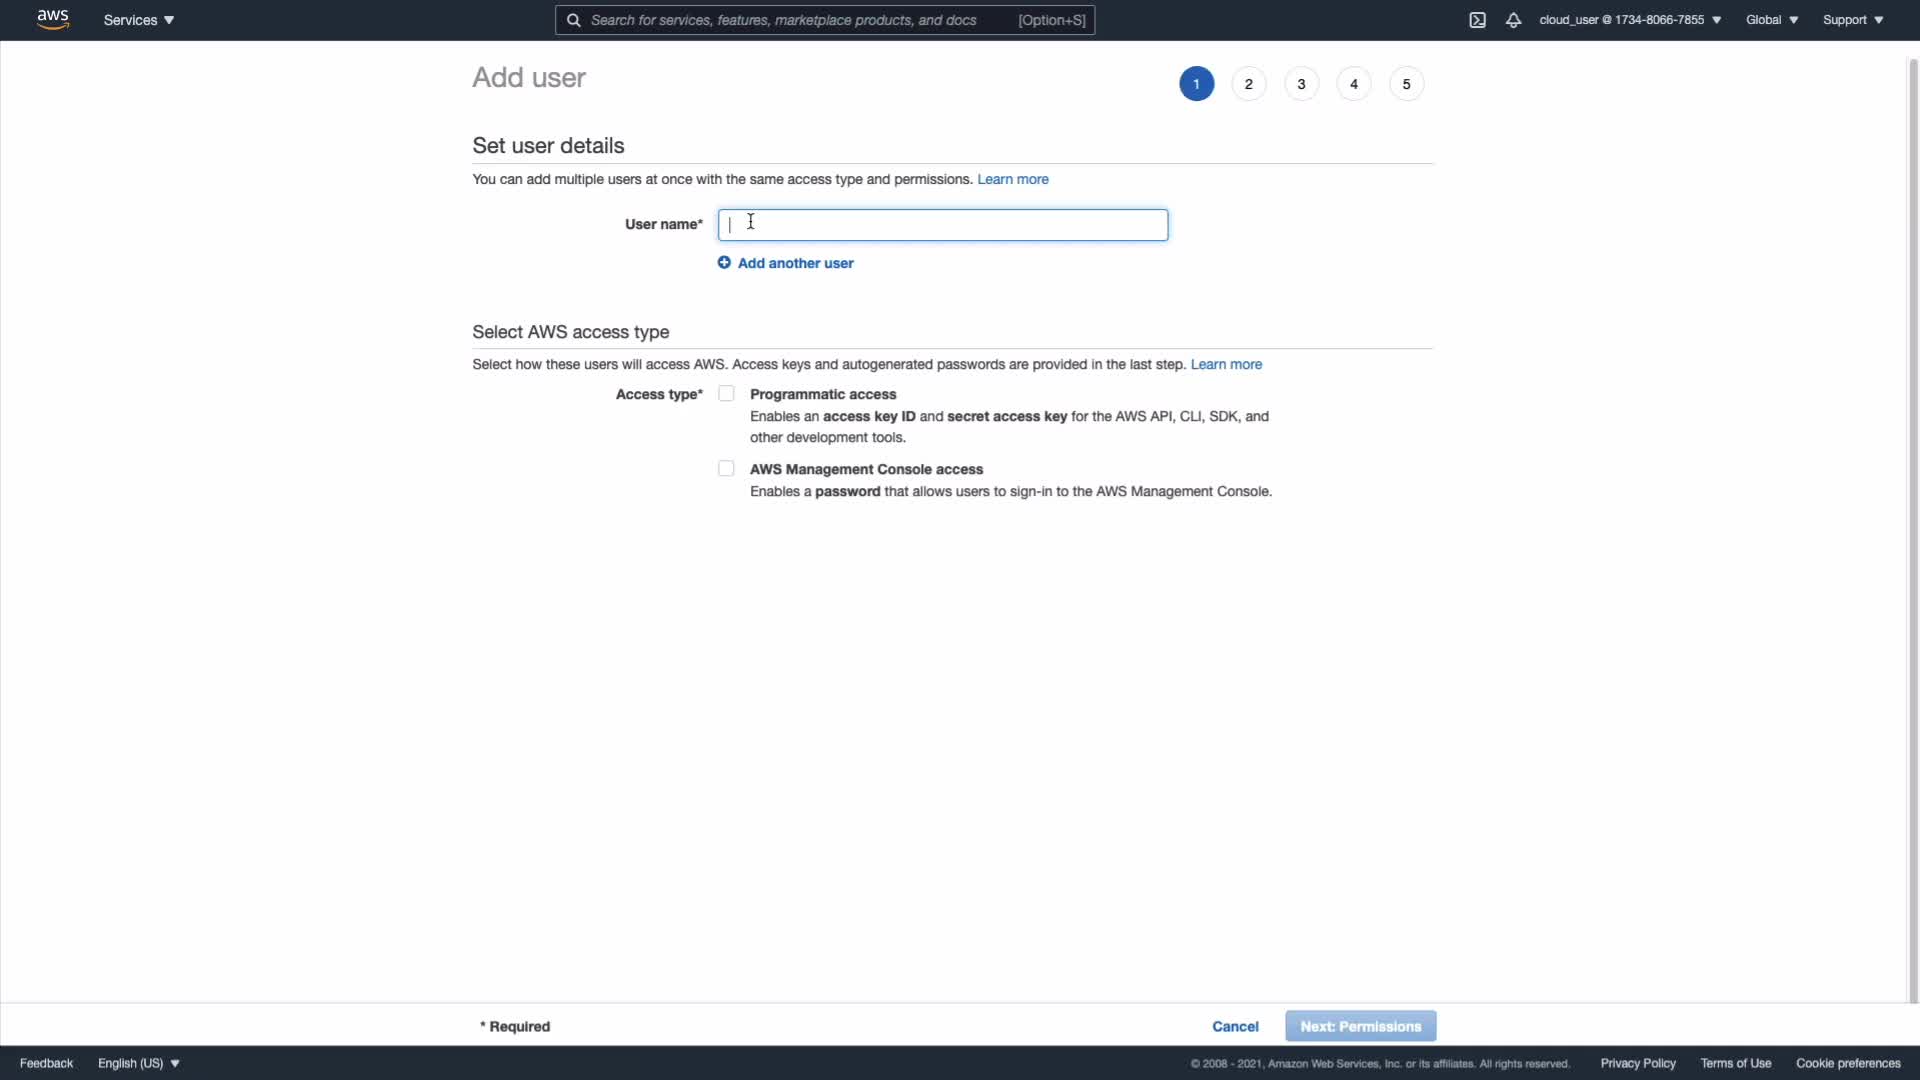Screen dimensions: 1920x1080
Task: Open the CloudShell terminal icon
Action: 1477,20
